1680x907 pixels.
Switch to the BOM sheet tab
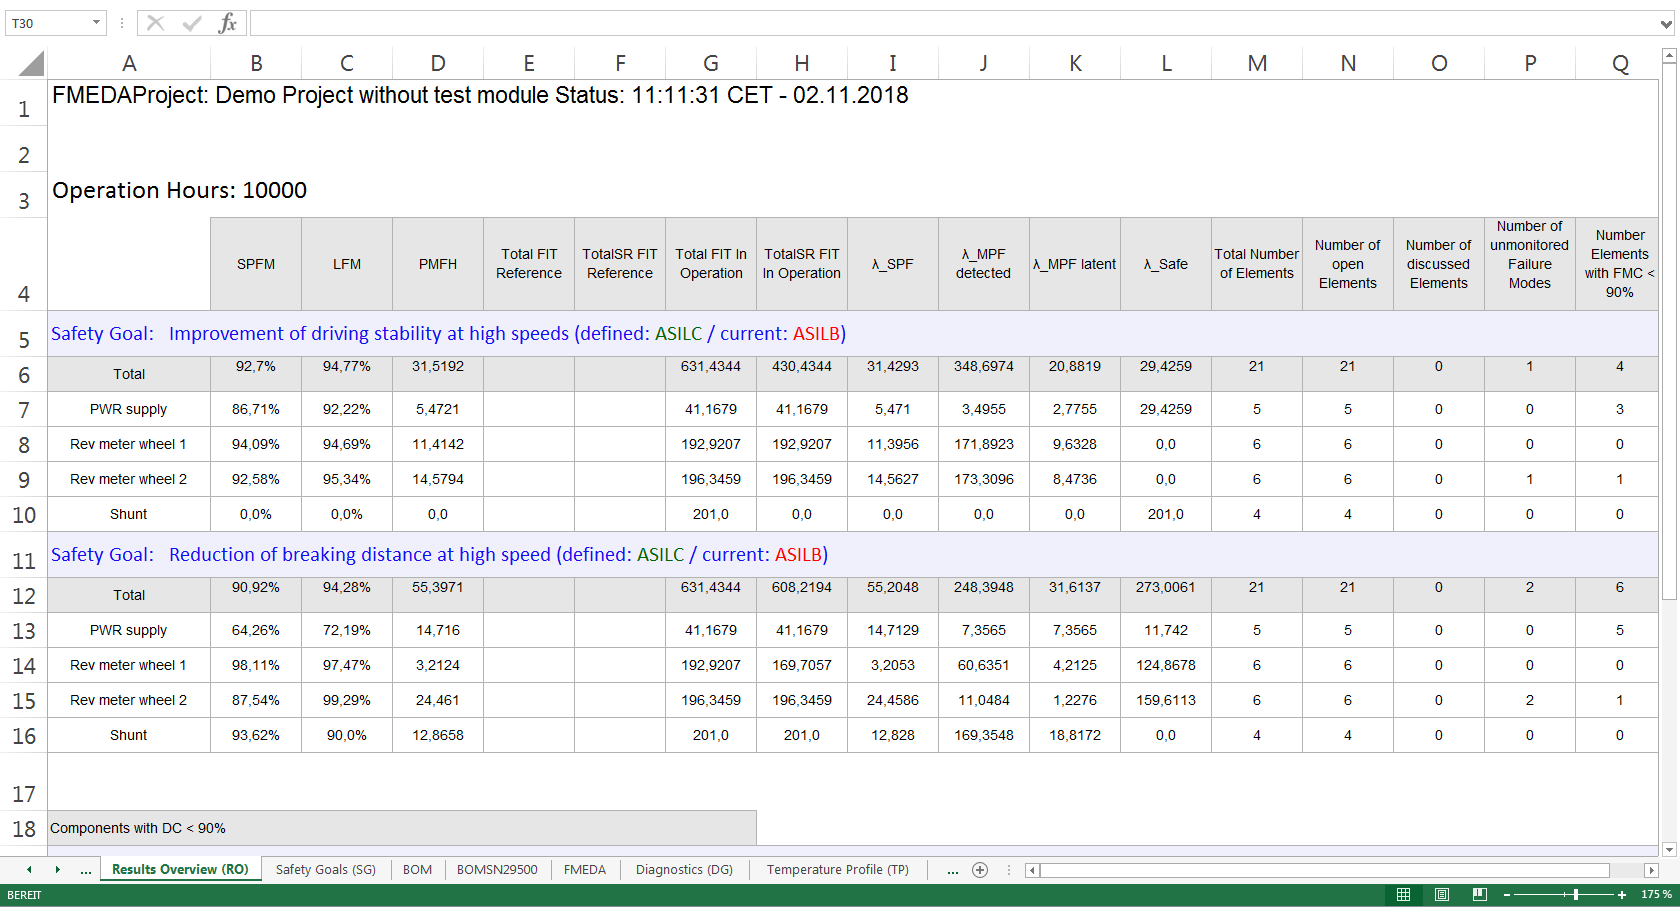(417, 870)
